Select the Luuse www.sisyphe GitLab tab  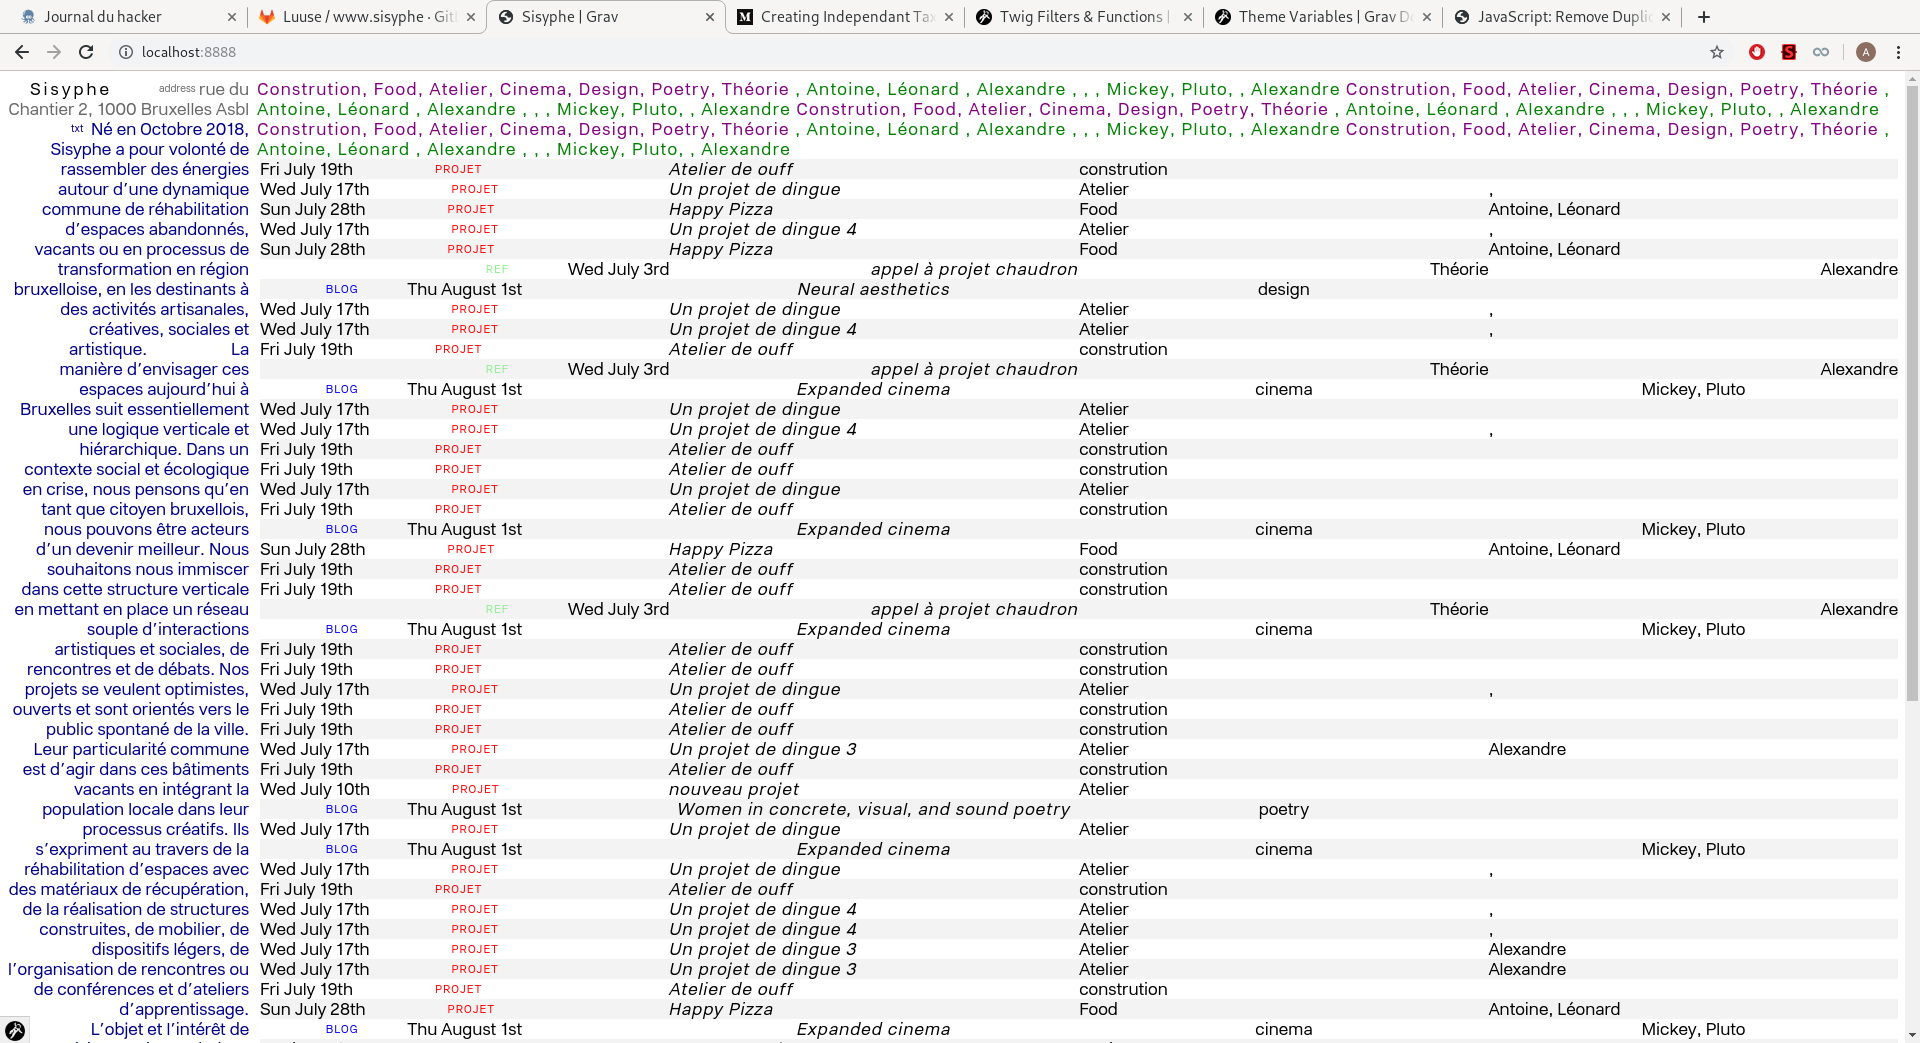click(360, 17)
